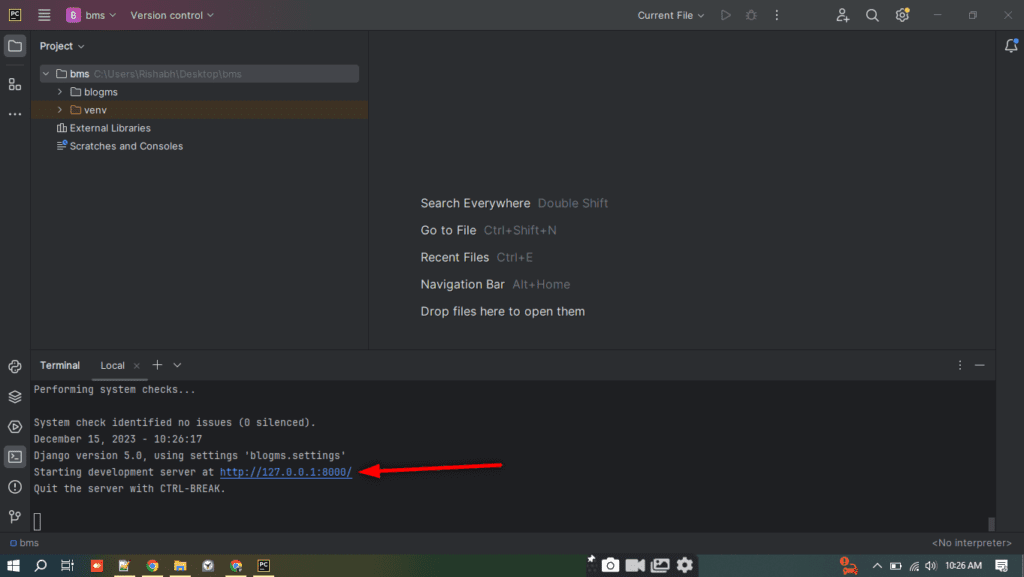Hide the Terminal tool window

click(980, 366)
